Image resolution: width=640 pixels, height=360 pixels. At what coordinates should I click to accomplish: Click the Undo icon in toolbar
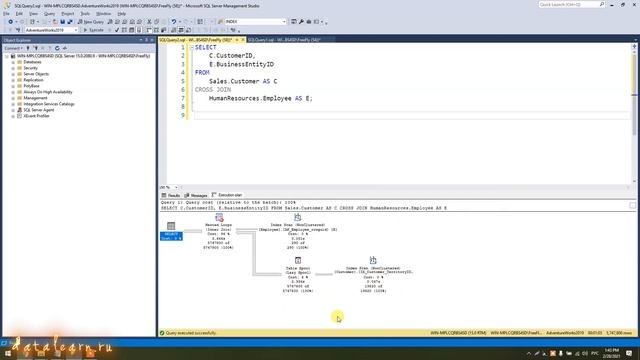point(174,22)
